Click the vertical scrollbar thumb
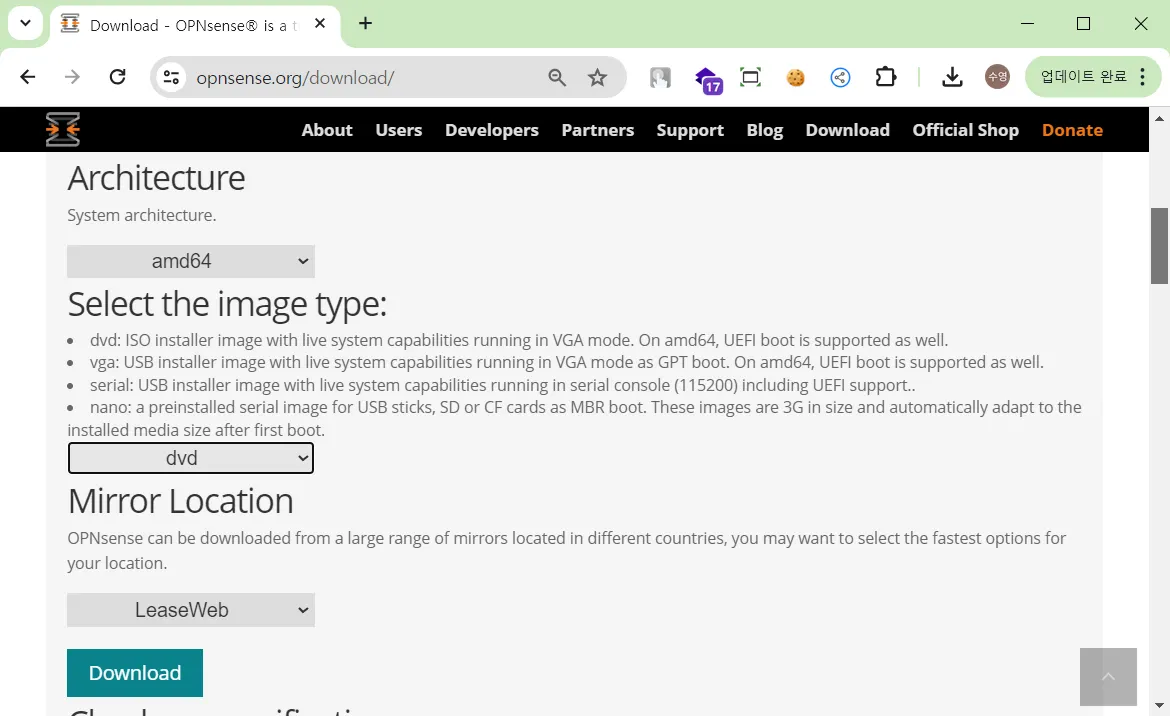The height and width of the screenshot is (716, 1170). pos(1159,245)
